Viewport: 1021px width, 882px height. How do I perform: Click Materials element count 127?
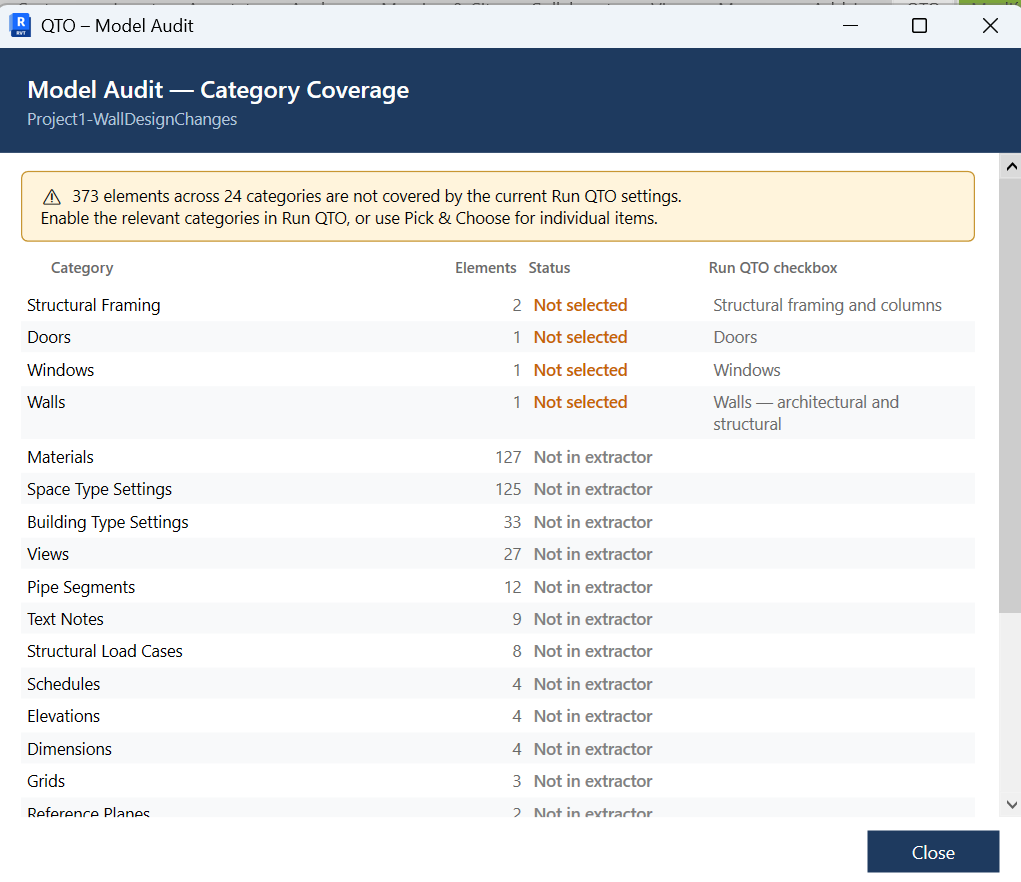(508, 457)
